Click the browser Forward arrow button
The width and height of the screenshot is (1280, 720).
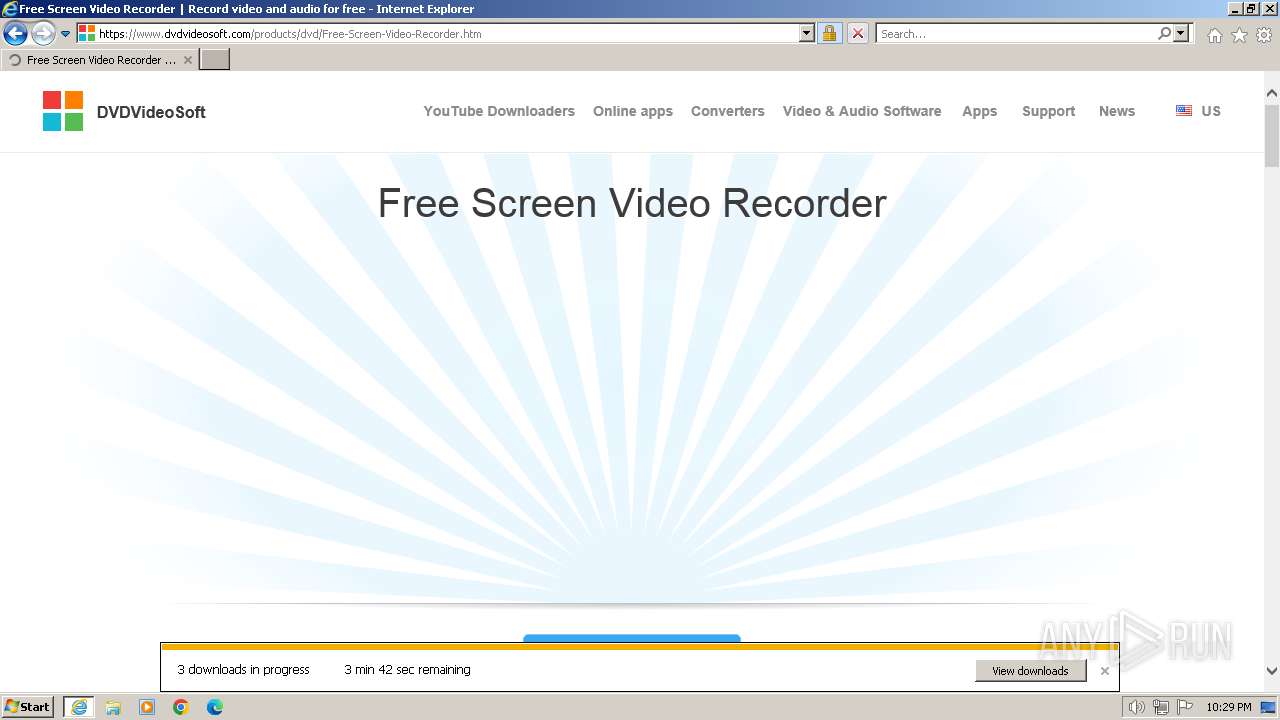coord(43,33)
